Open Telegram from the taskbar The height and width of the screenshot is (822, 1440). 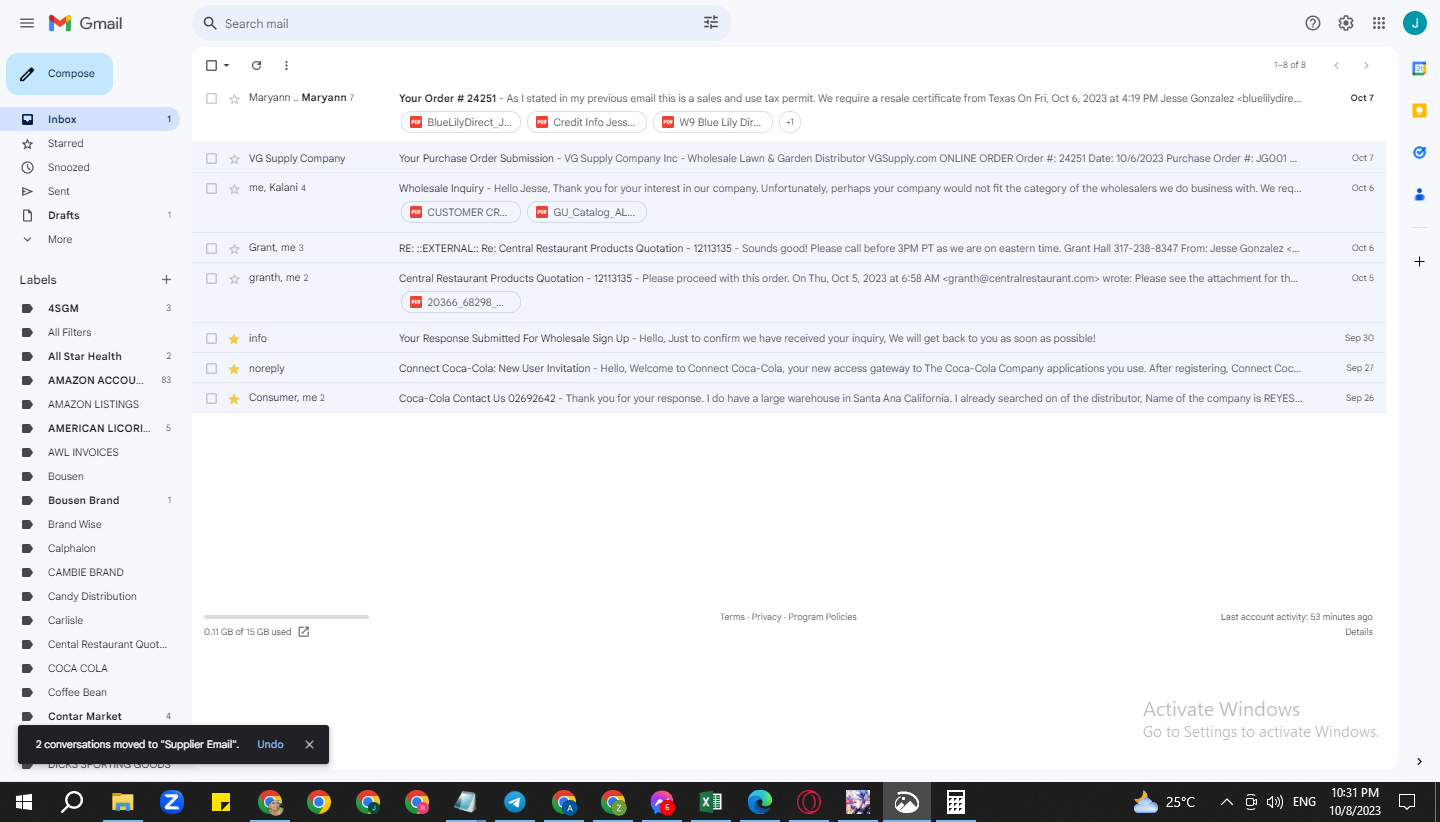click(x=515, y=802)
